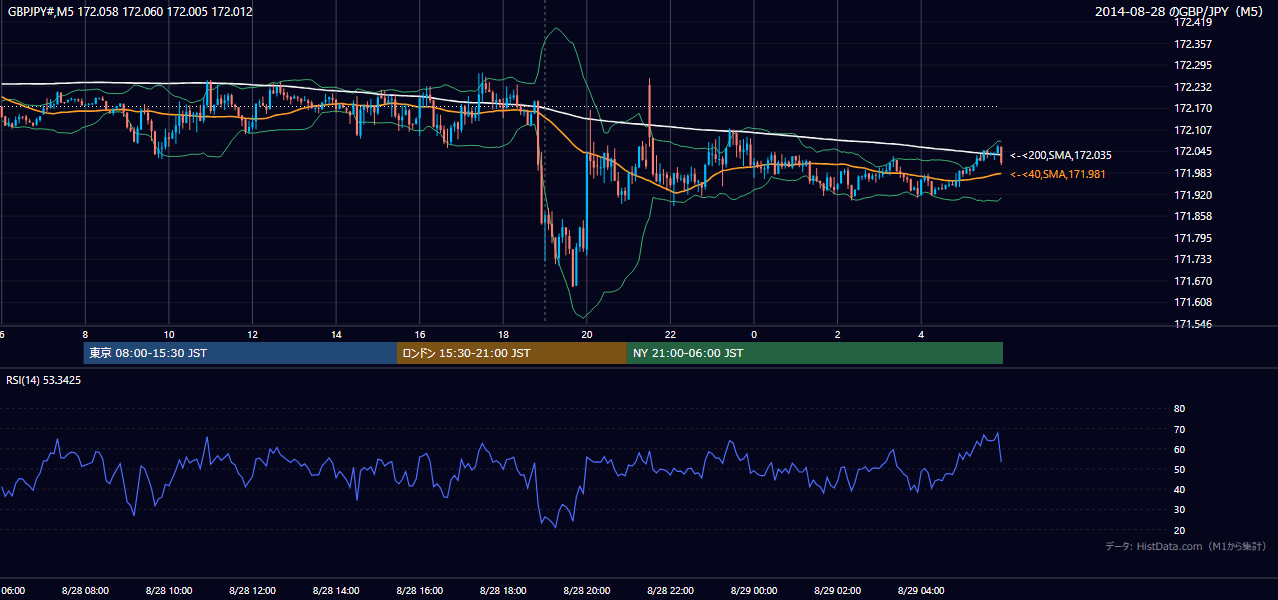Click price axis value 171.983
The image size is (1278, 600).
1193,173
